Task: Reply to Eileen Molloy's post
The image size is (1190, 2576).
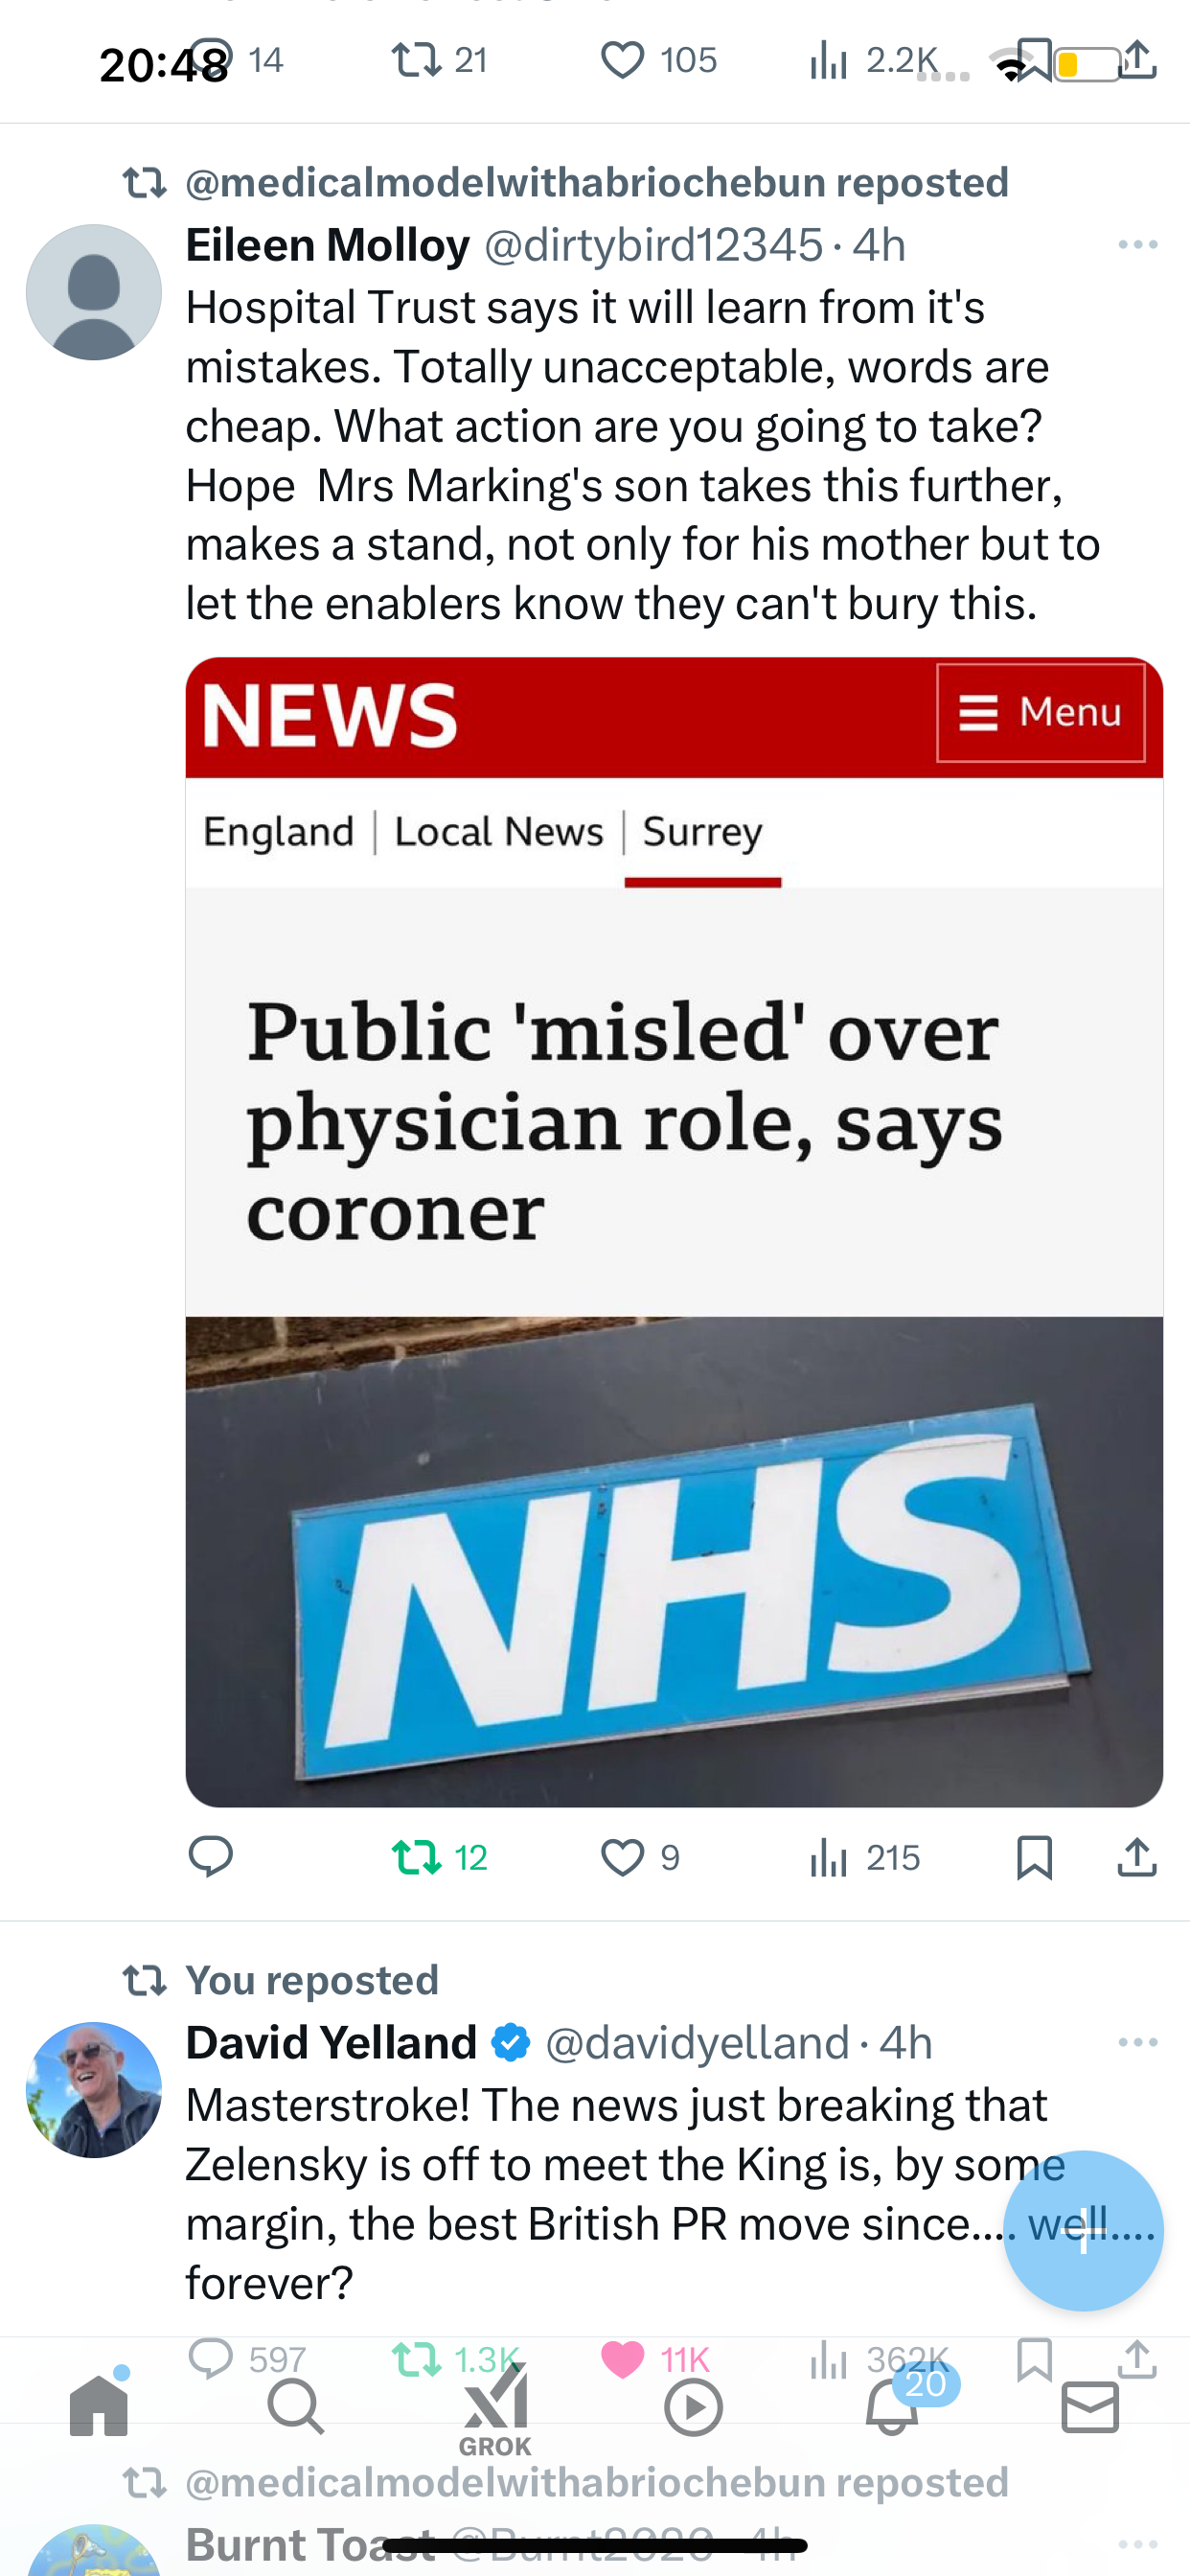Action: click(x=211, y=1857)
